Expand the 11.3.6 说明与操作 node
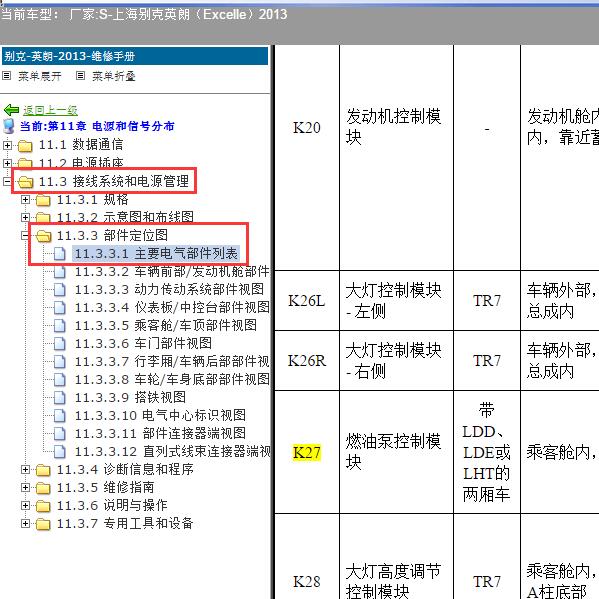This screenshot has width=599, height=599. pos(25,505)
